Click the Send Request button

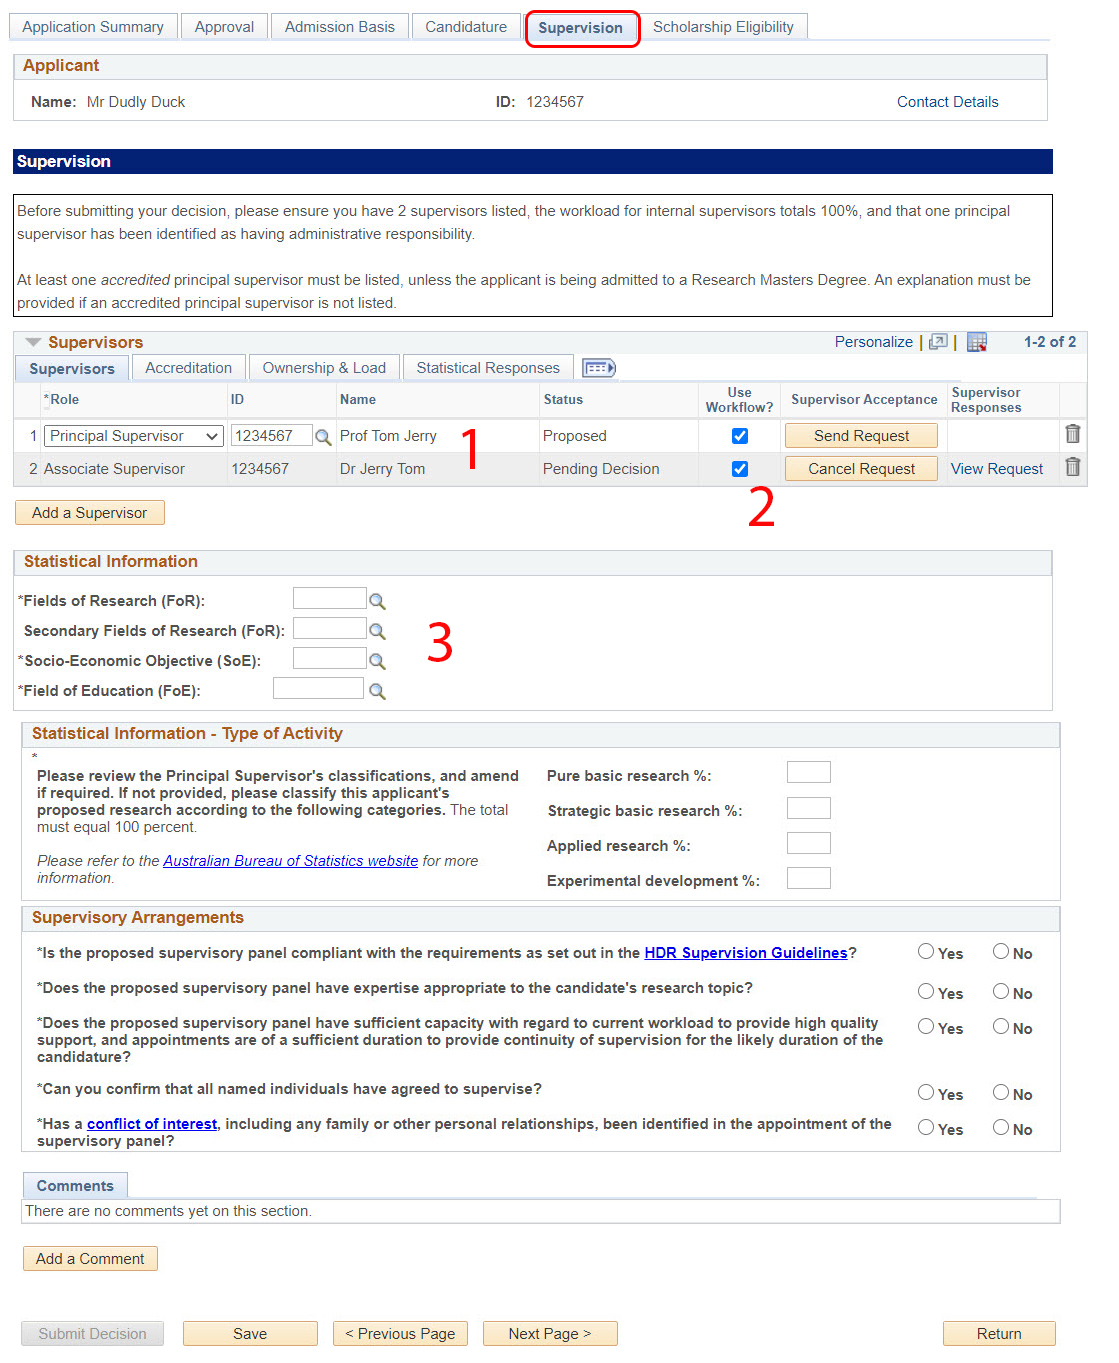tap(861, 436)
